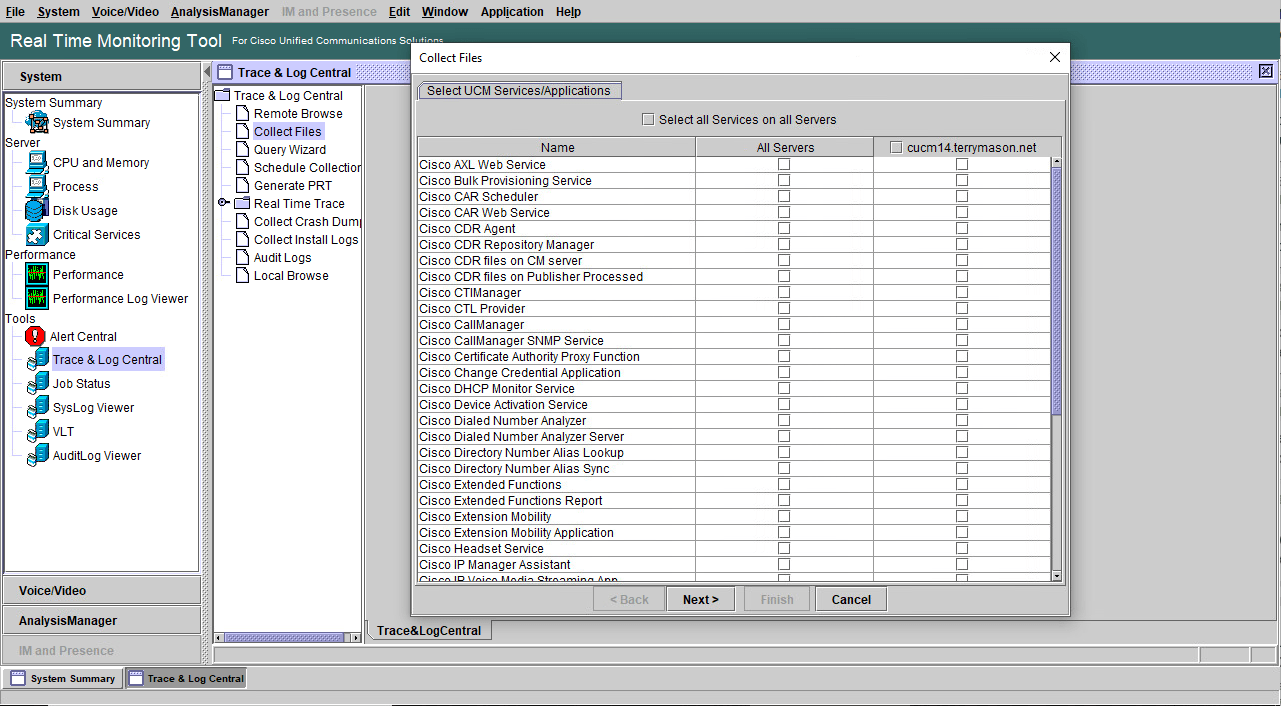
Task: Collapse the System accordion section header
Action: [101, 76]
